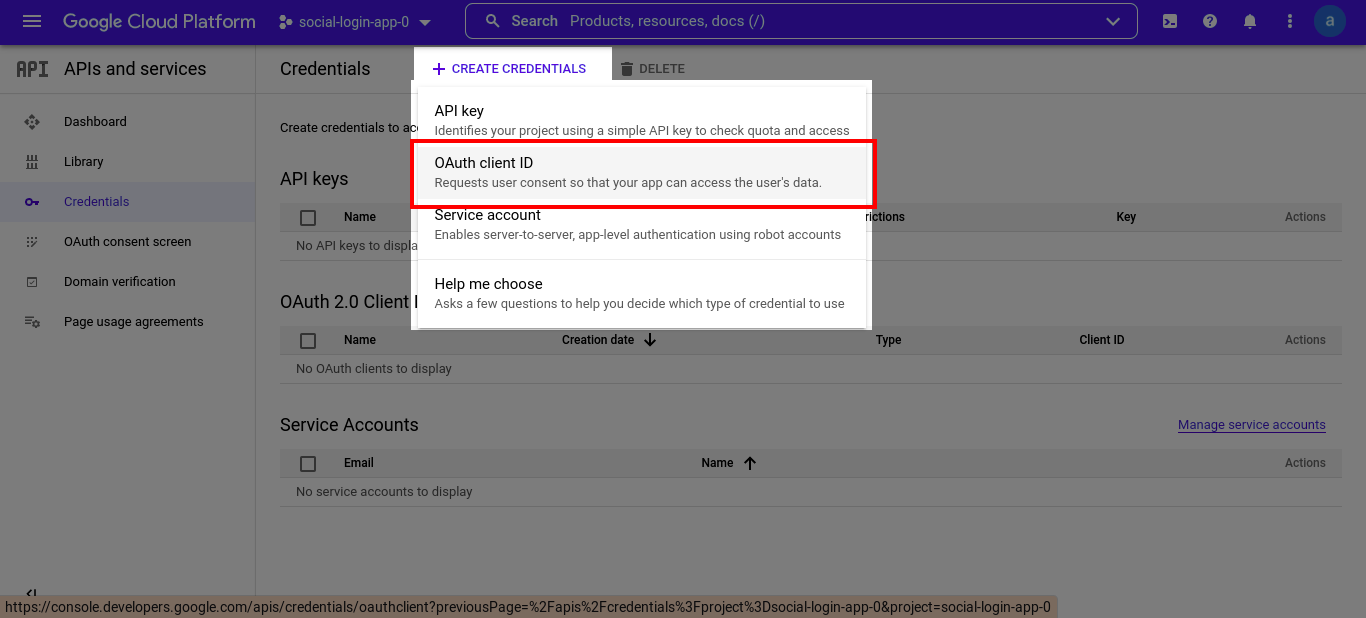The width and height of the screenshot is (1366, 618).
Task: Click the APIs and services heading
Action: (135, 69)
